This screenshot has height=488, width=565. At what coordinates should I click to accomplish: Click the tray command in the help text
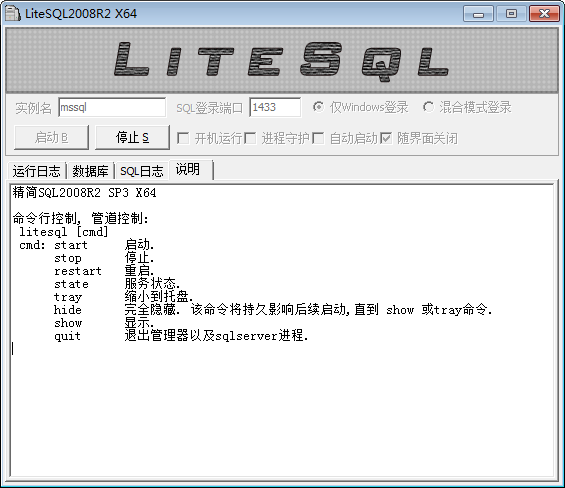pyautogui.click(x=68, y=297)
